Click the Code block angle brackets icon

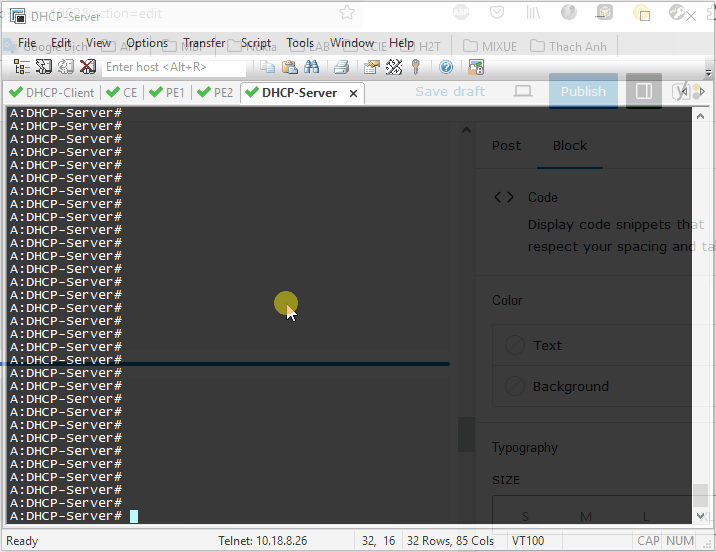[504, 197]
